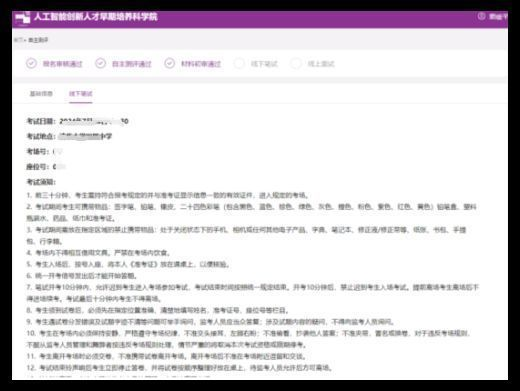This screenshot has height=391, width=520.
Task: Select the 报名审核通过 step label
Action: 62,64
